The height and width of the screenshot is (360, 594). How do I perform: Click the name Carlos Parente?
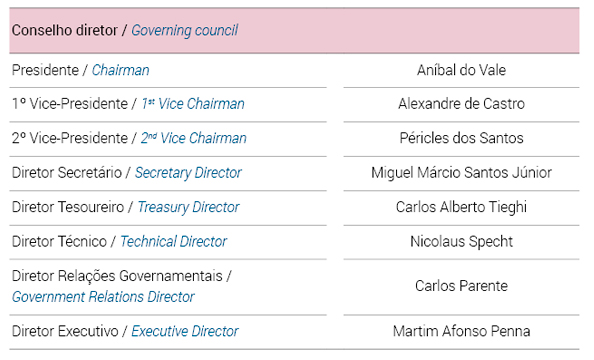pyautogui.click(x=461, y=286)
